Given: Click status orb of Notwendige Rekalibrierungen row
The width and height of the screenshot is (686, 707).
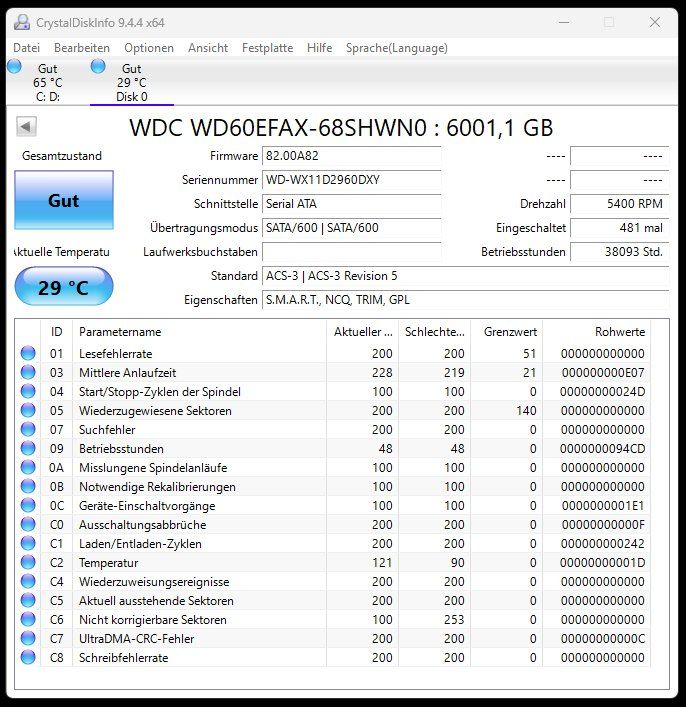Looking at the screenshot, I should tap(28, 486).
